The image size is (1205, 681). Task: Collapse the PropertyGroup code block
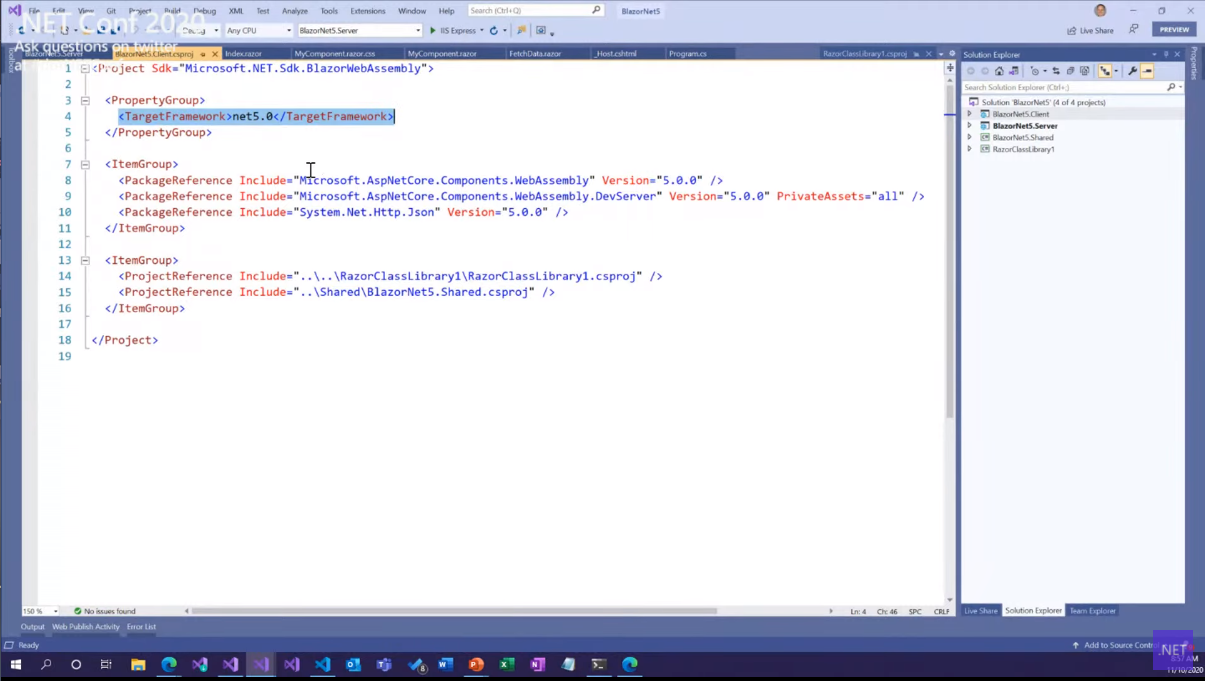point(85,100)
